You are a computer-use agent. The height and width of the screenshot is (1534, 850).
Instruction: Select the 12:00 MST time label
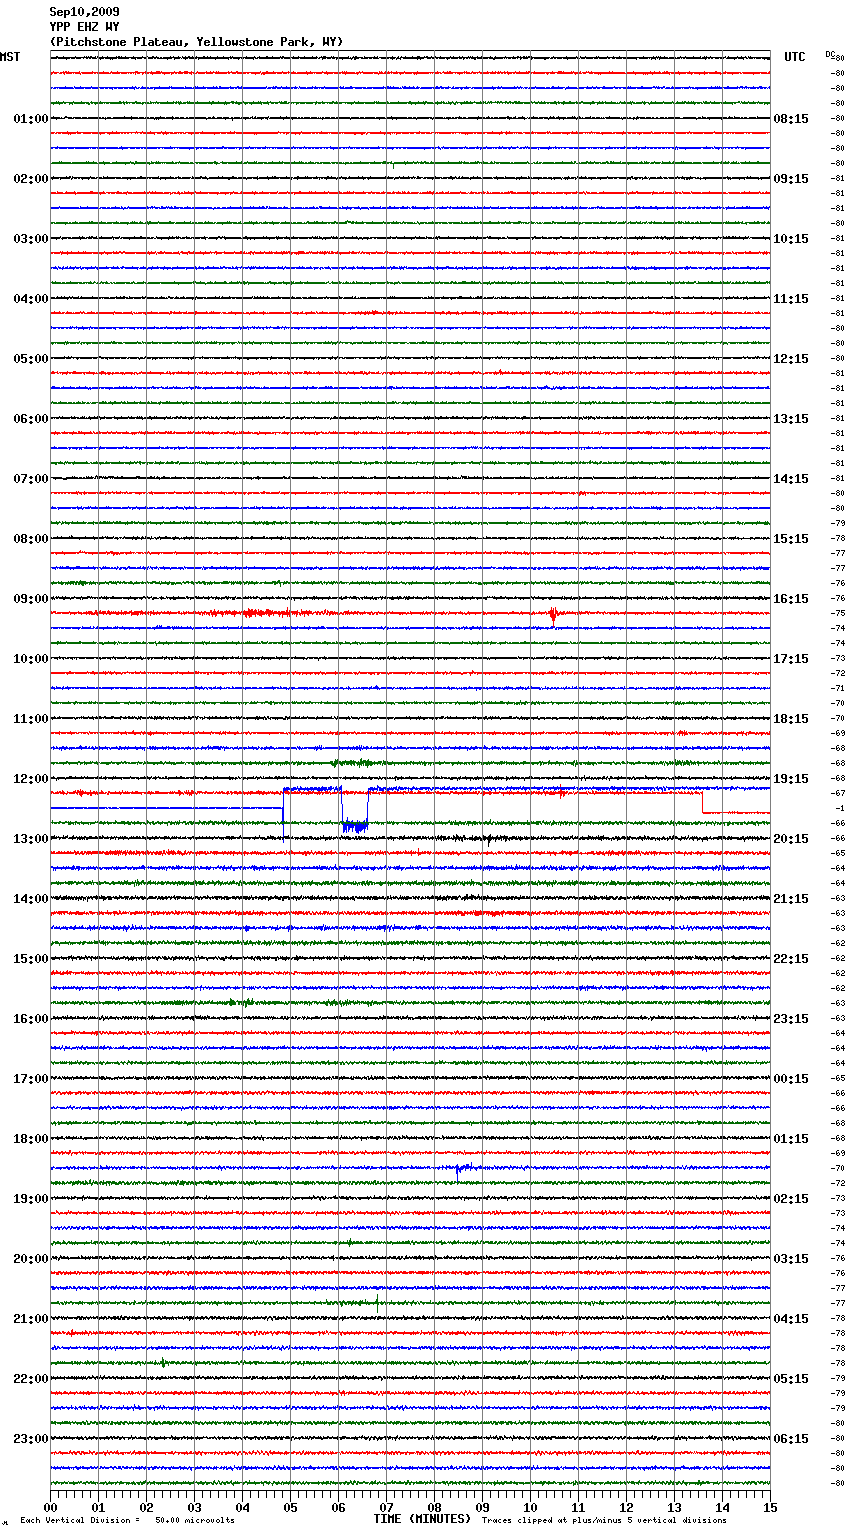[x=31, y=779]
